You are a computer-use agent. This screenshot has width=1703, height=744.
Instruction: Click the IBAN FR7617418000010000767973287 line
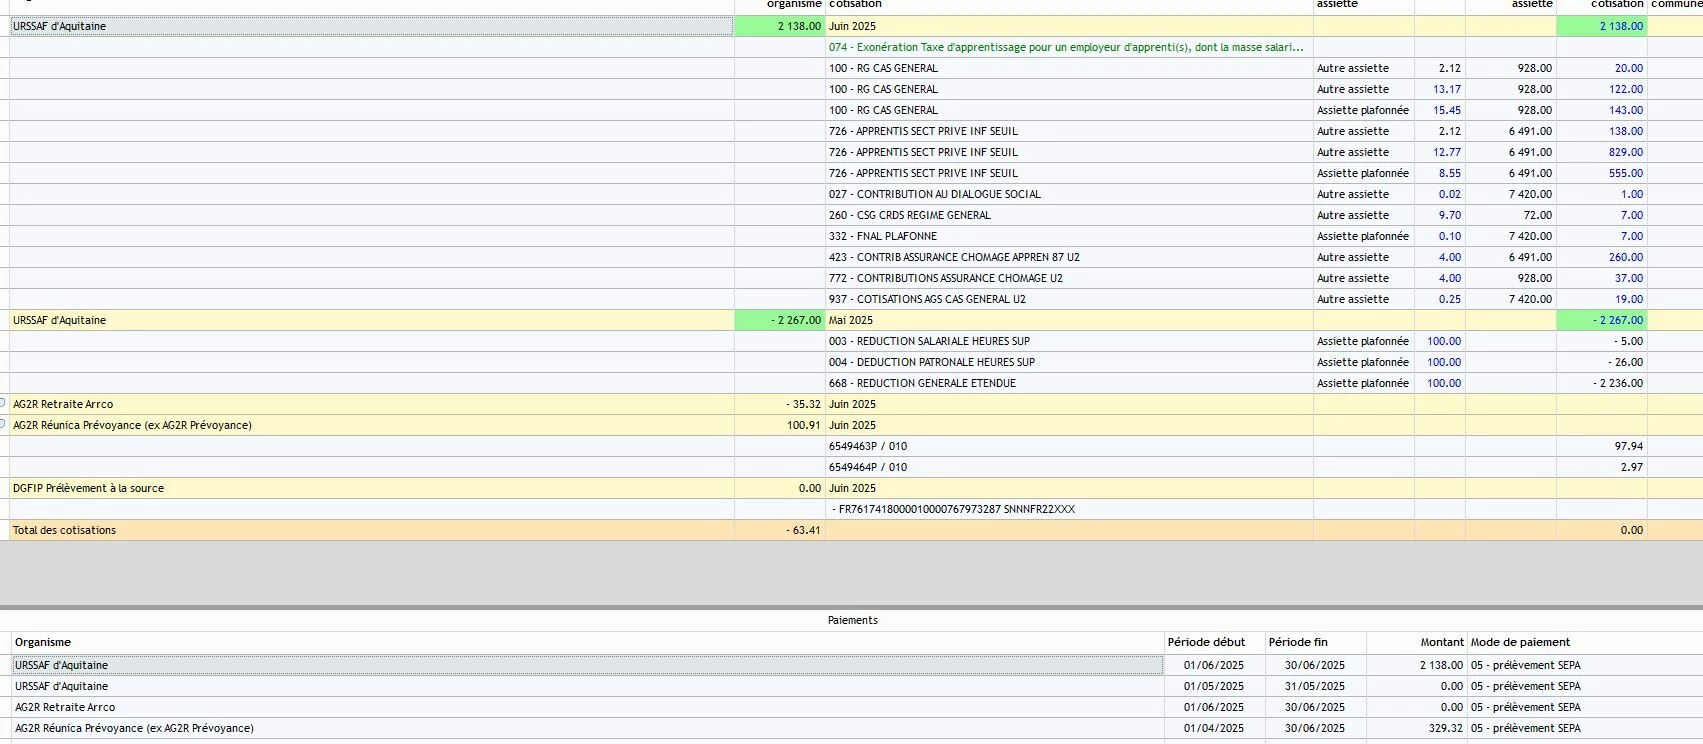tap(953, 509)
